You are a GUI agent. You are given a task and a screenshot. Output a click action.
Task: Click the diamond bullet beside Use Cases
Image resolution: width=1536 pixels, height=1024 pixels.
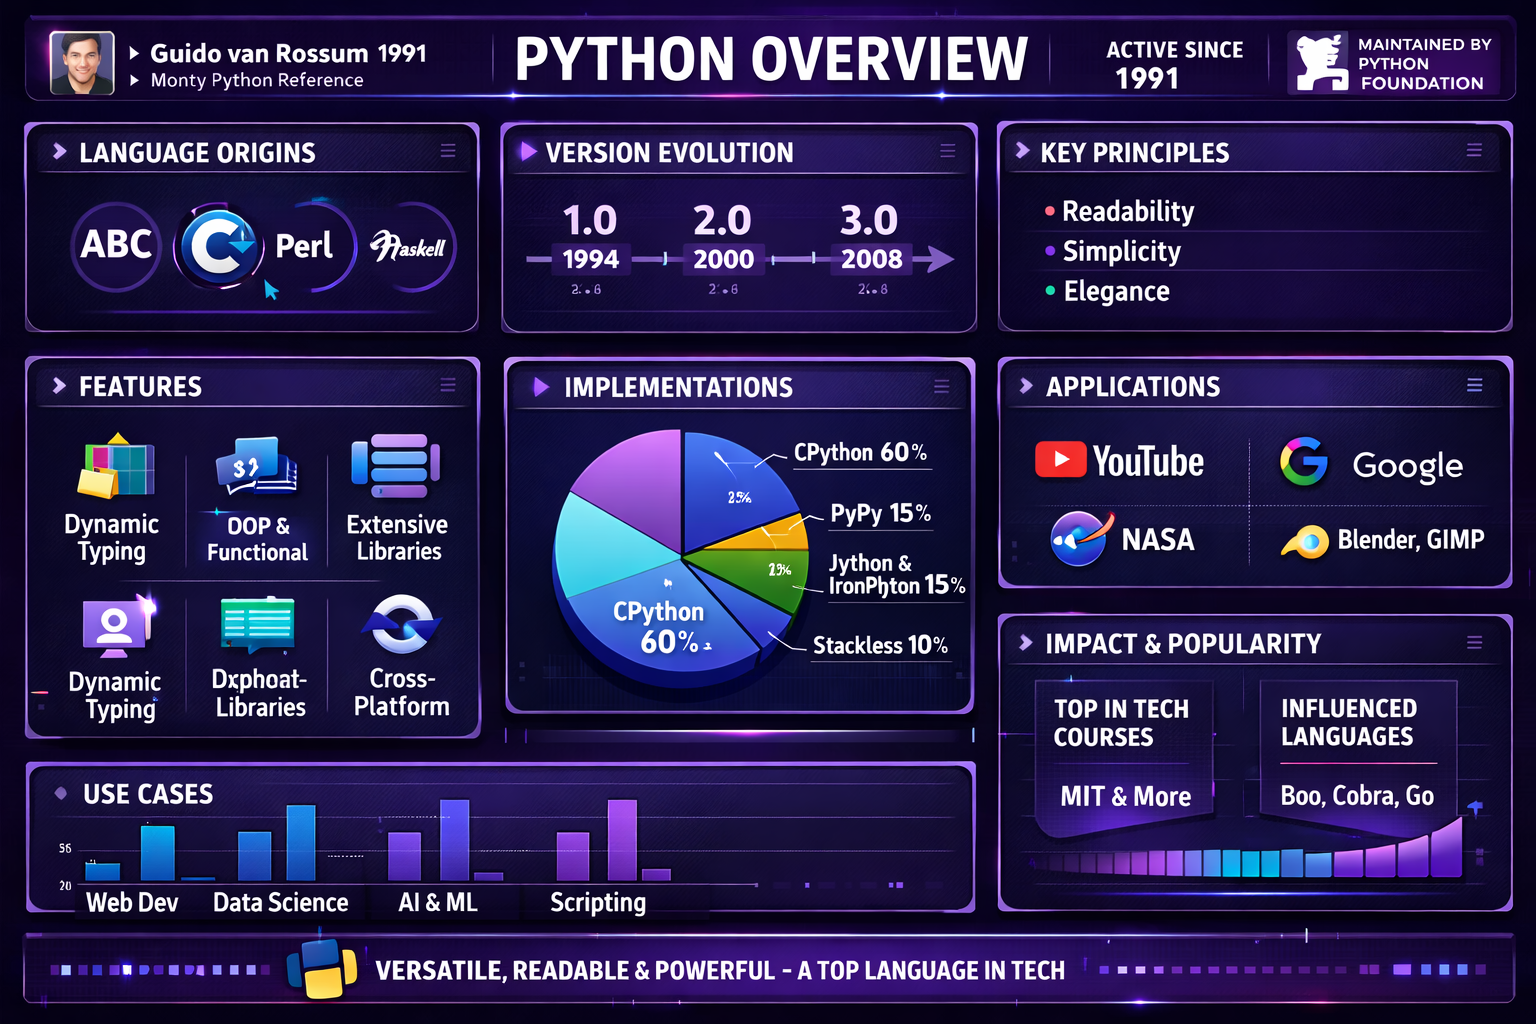click(x=61, y=793)
